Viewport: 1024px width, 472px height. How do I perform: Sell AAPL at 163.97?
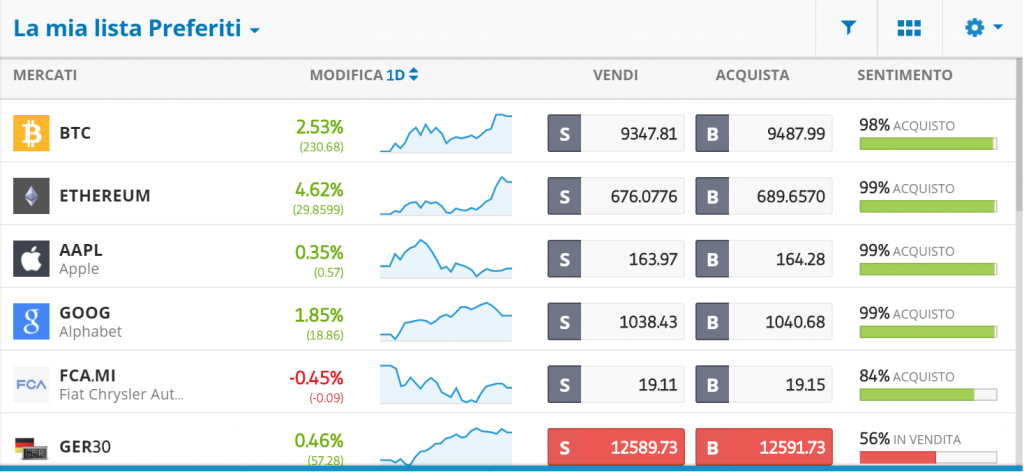click(616, 259)
